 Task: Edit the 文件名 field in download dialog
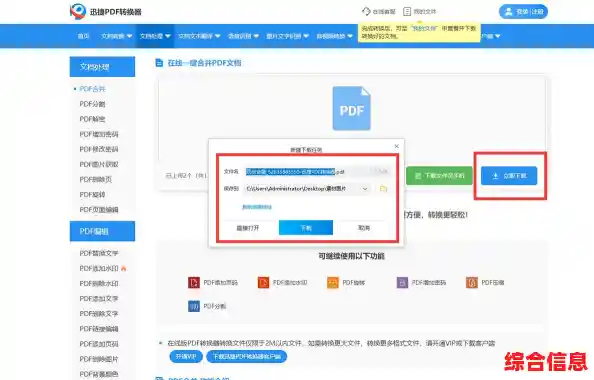coord(316,172)
